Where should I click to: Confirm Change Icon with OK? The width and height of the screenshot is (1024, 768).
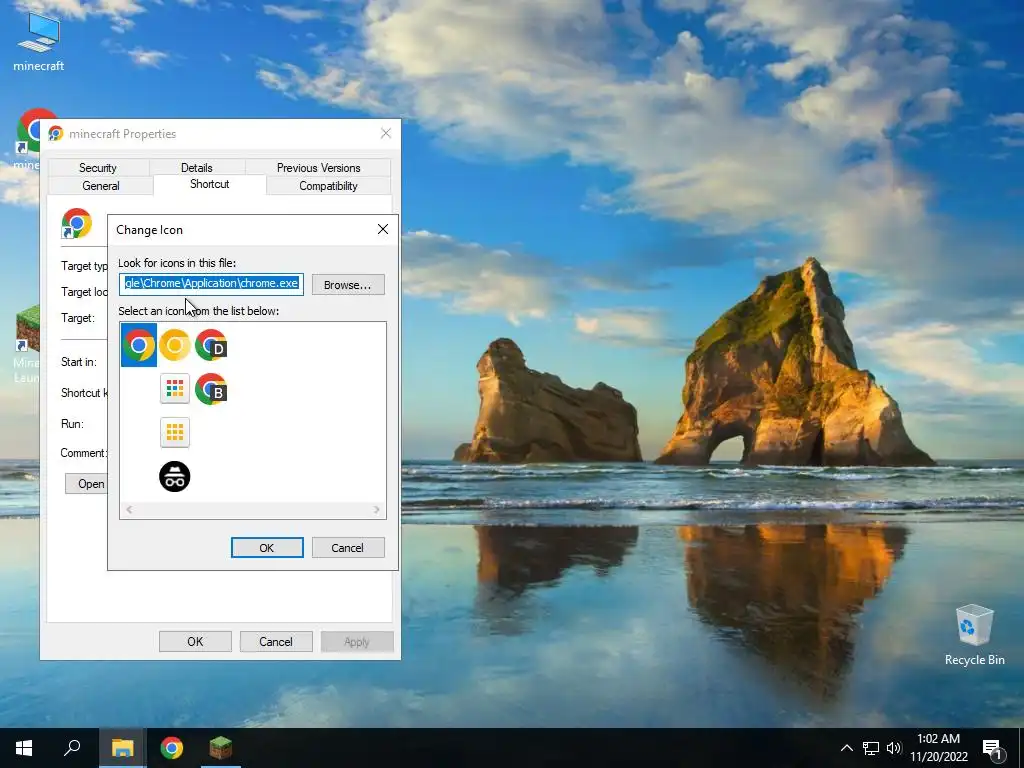pyautogui.click(x=266, y=547)
